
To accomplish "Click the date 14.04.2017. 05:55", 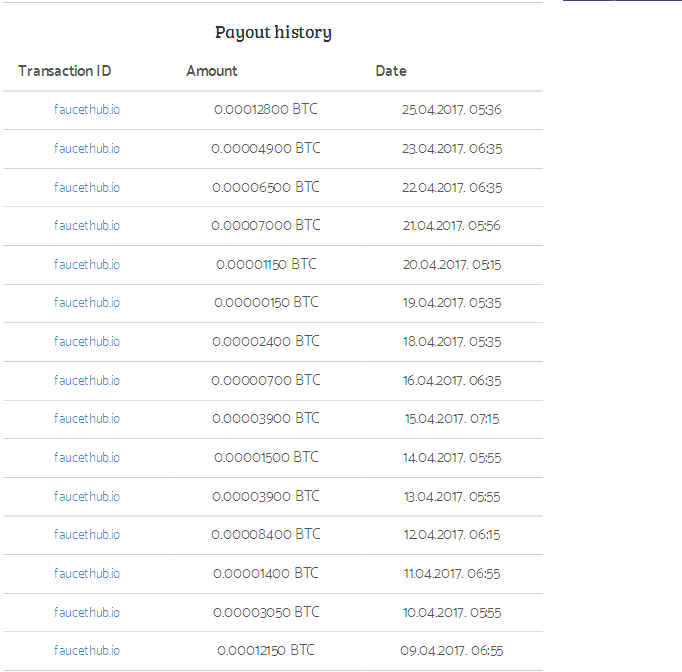I will coord(451,458).
